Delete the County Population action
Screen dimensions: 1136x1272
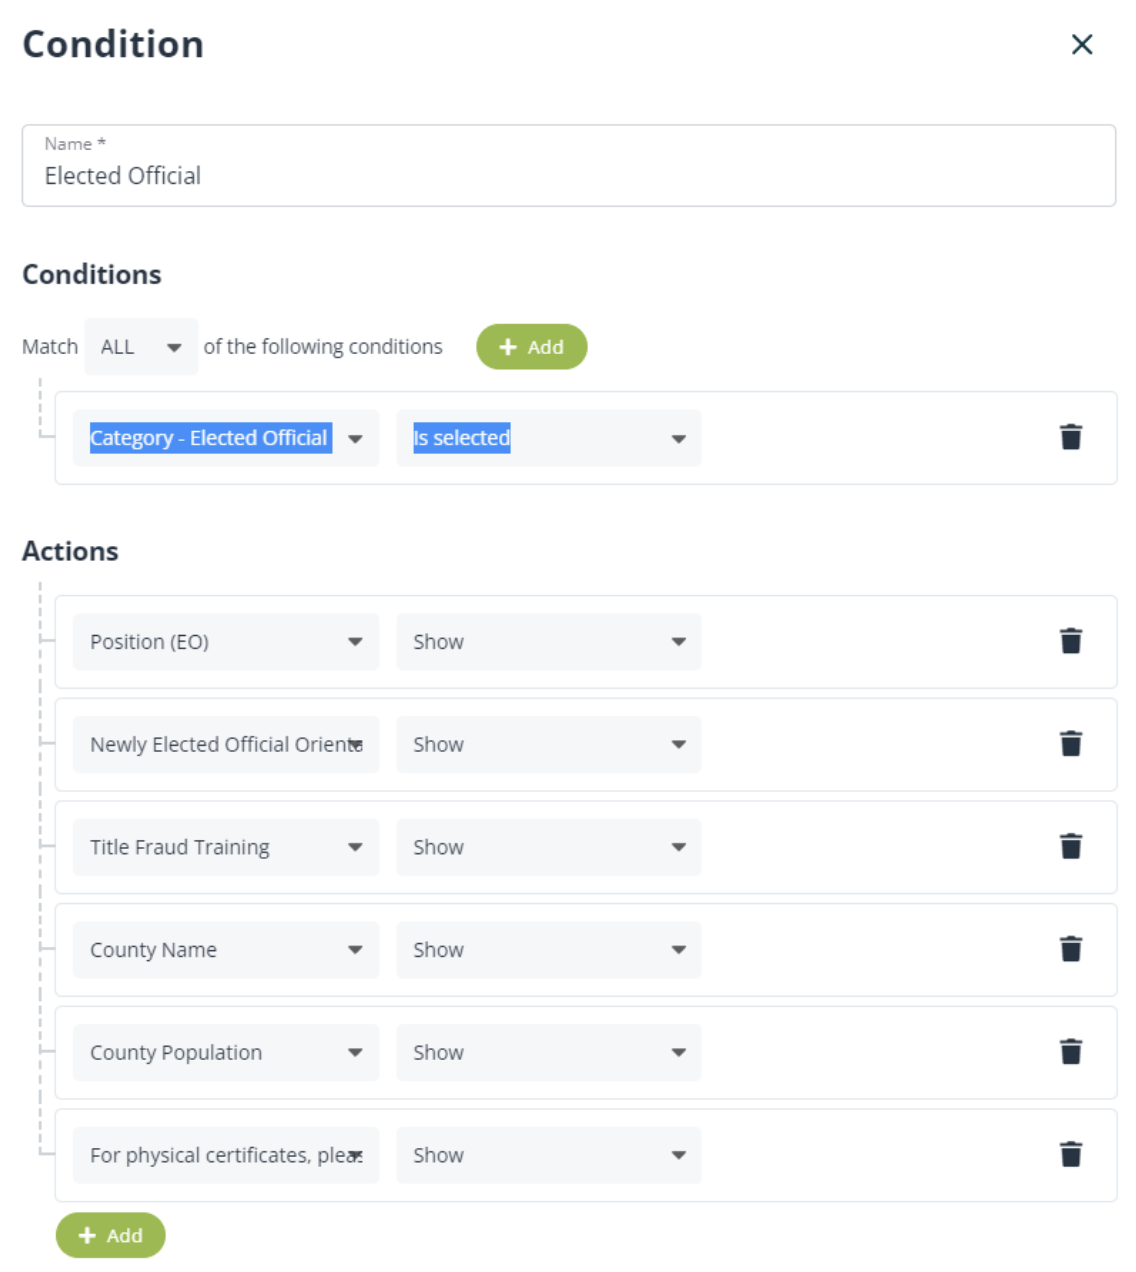(1070, 1052)
